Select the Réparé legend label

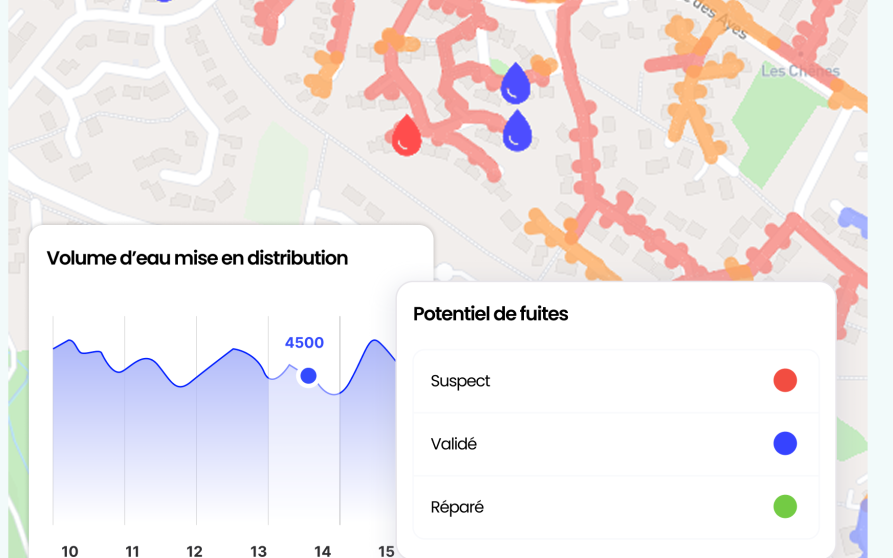(457, 507)
